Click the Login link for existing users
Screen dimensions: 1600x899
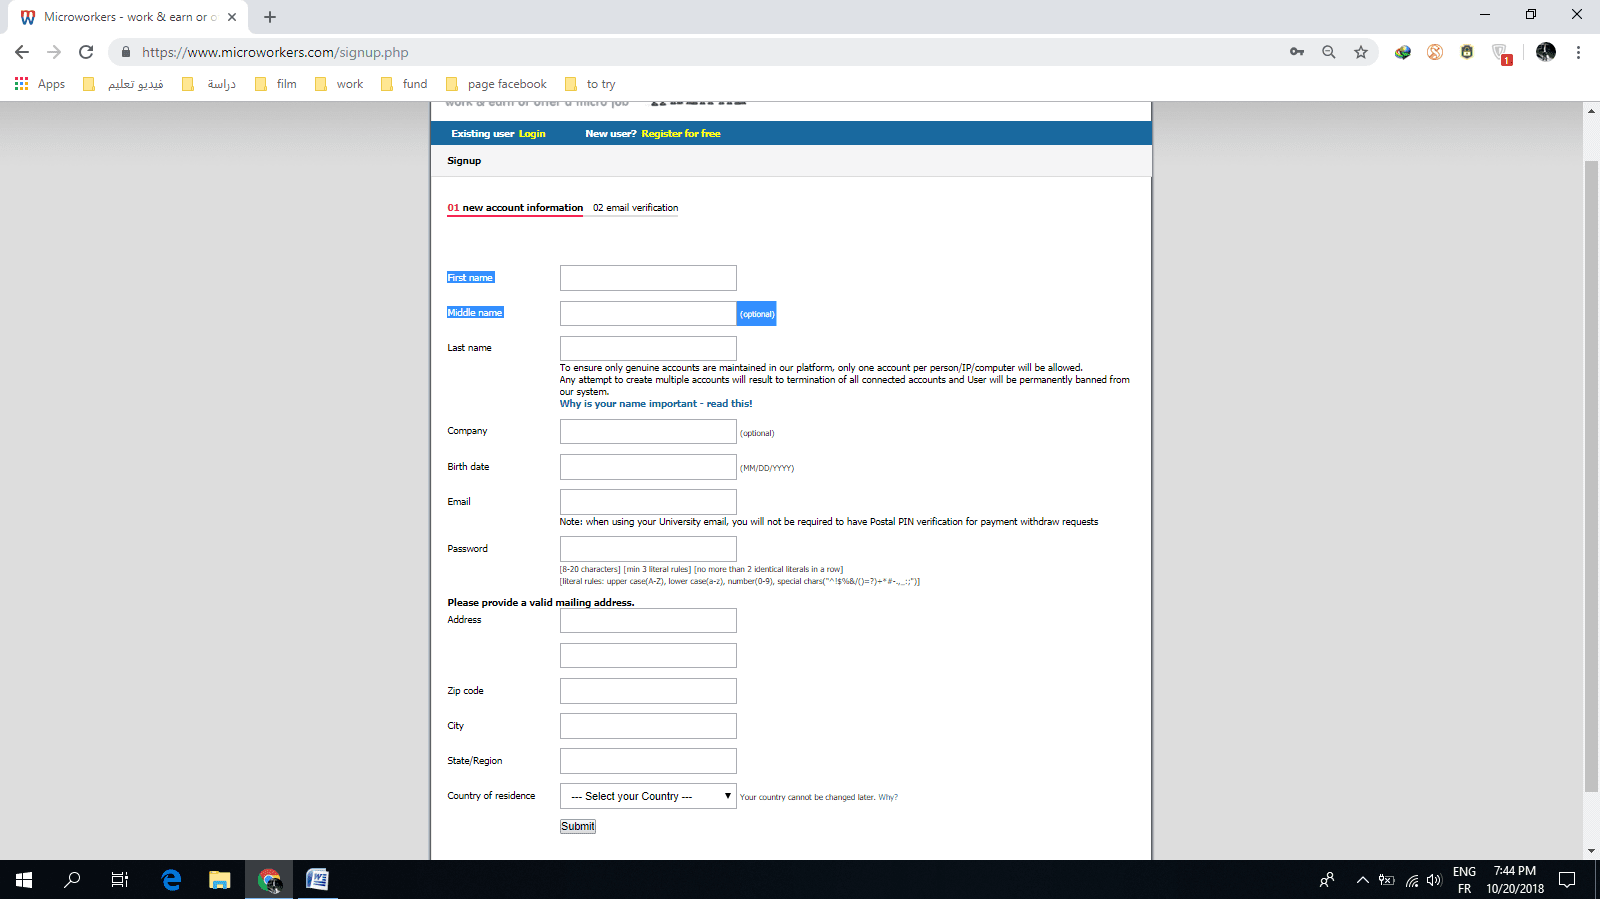pyautogui.click(x=532, y=134)
